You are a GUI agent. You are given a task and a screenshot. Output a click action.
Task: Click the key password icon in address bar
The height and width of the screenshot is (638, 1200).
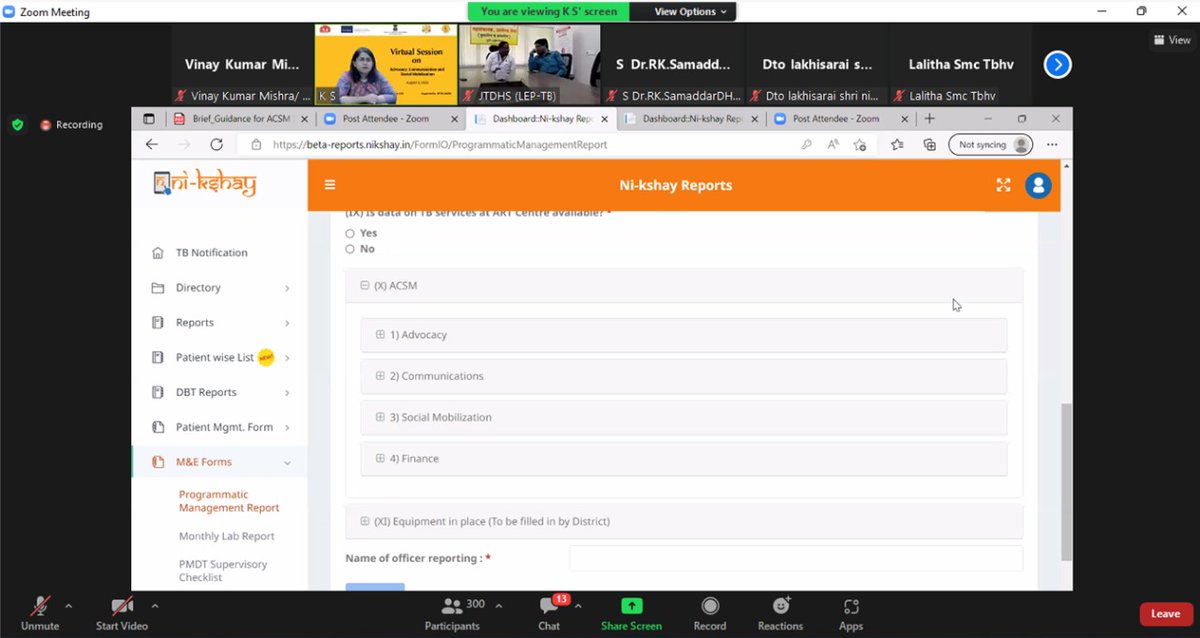807,144
